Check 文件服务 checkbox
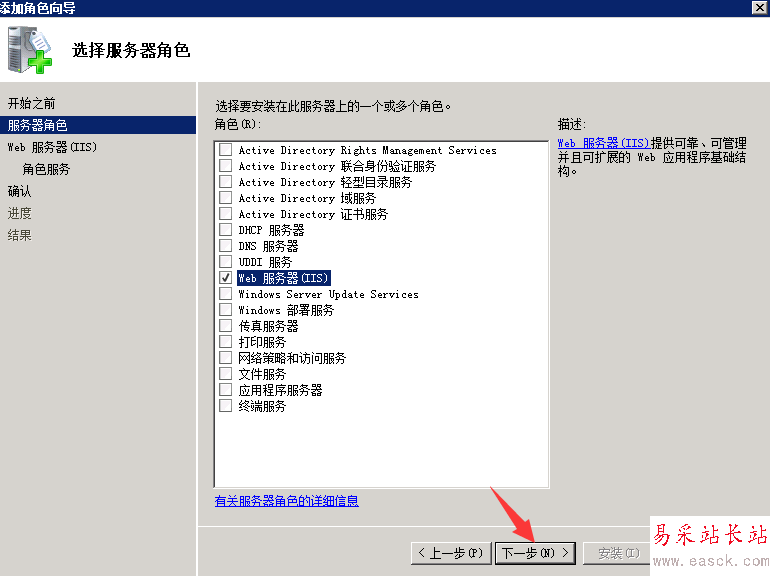This screenshot has height=576, width=770. pyautogui.click(x=225, y=374)
